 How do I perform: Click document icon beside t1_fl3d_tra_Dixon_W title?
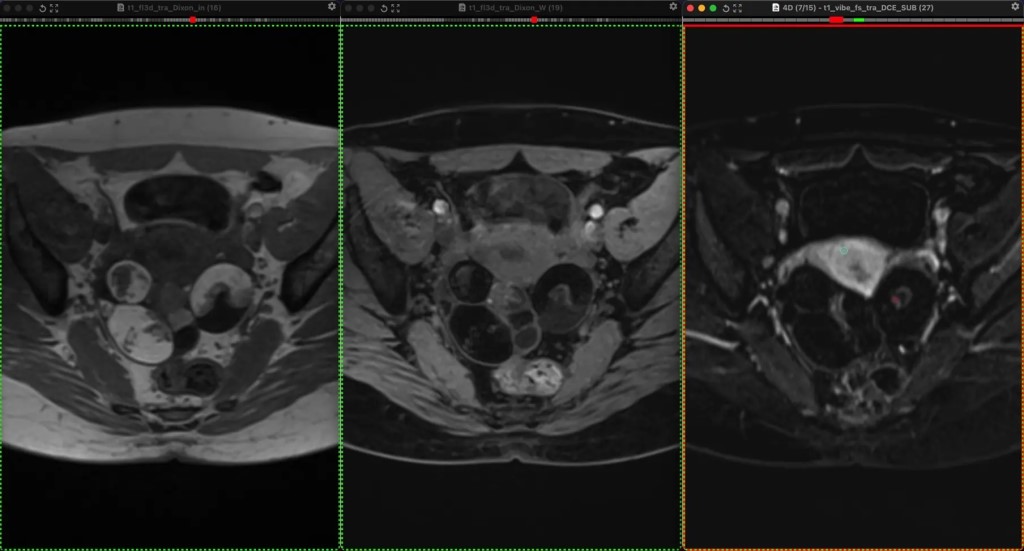[x=461, y=7]
